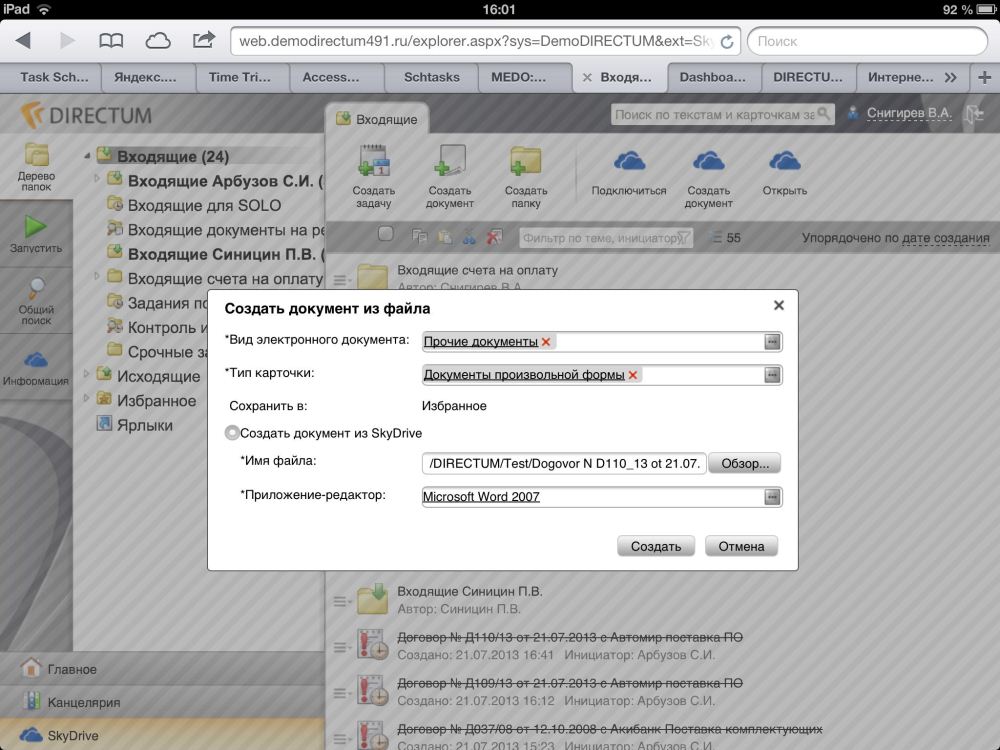Image resolution: width=1000 pixels, height=750 pixels.
Task: Expand the Входящие Арбузов С.И. tree node
Action: tap(97, 179)
